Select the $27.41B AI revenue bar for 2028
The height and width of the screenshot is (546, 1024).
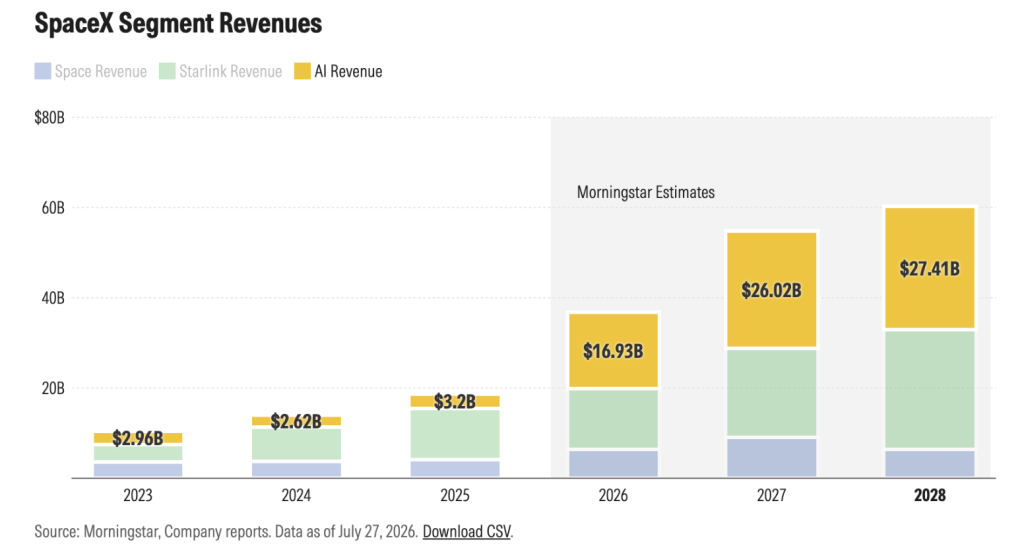coord(929,268)
